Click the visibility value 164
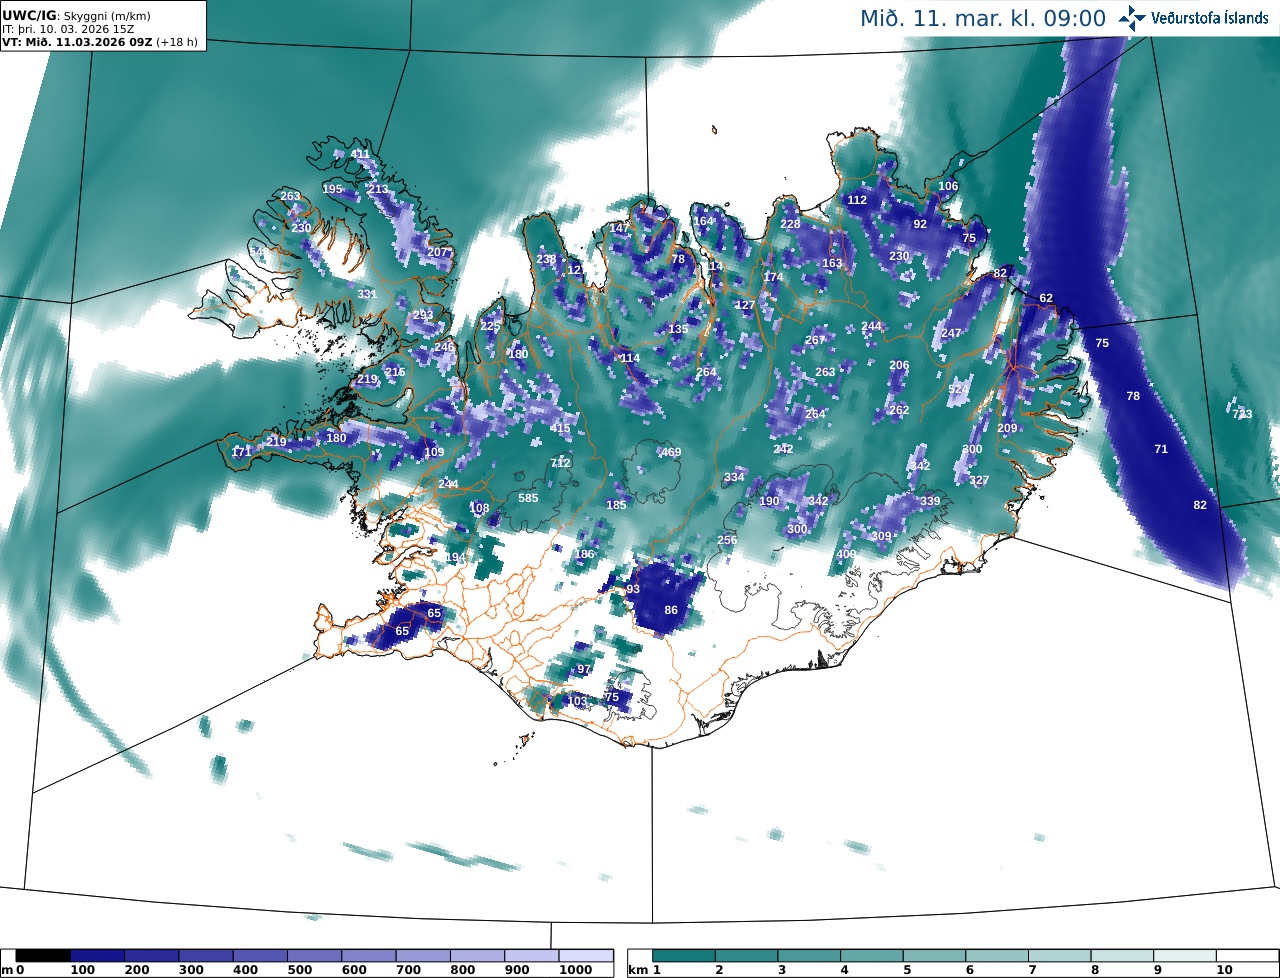 click(x=704, y=221)
